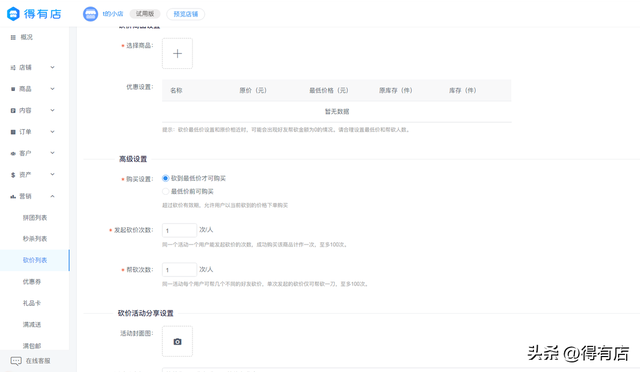640x372 pixels.
Task: Click the 商品 sidebar icon
Action: (13, 89)
